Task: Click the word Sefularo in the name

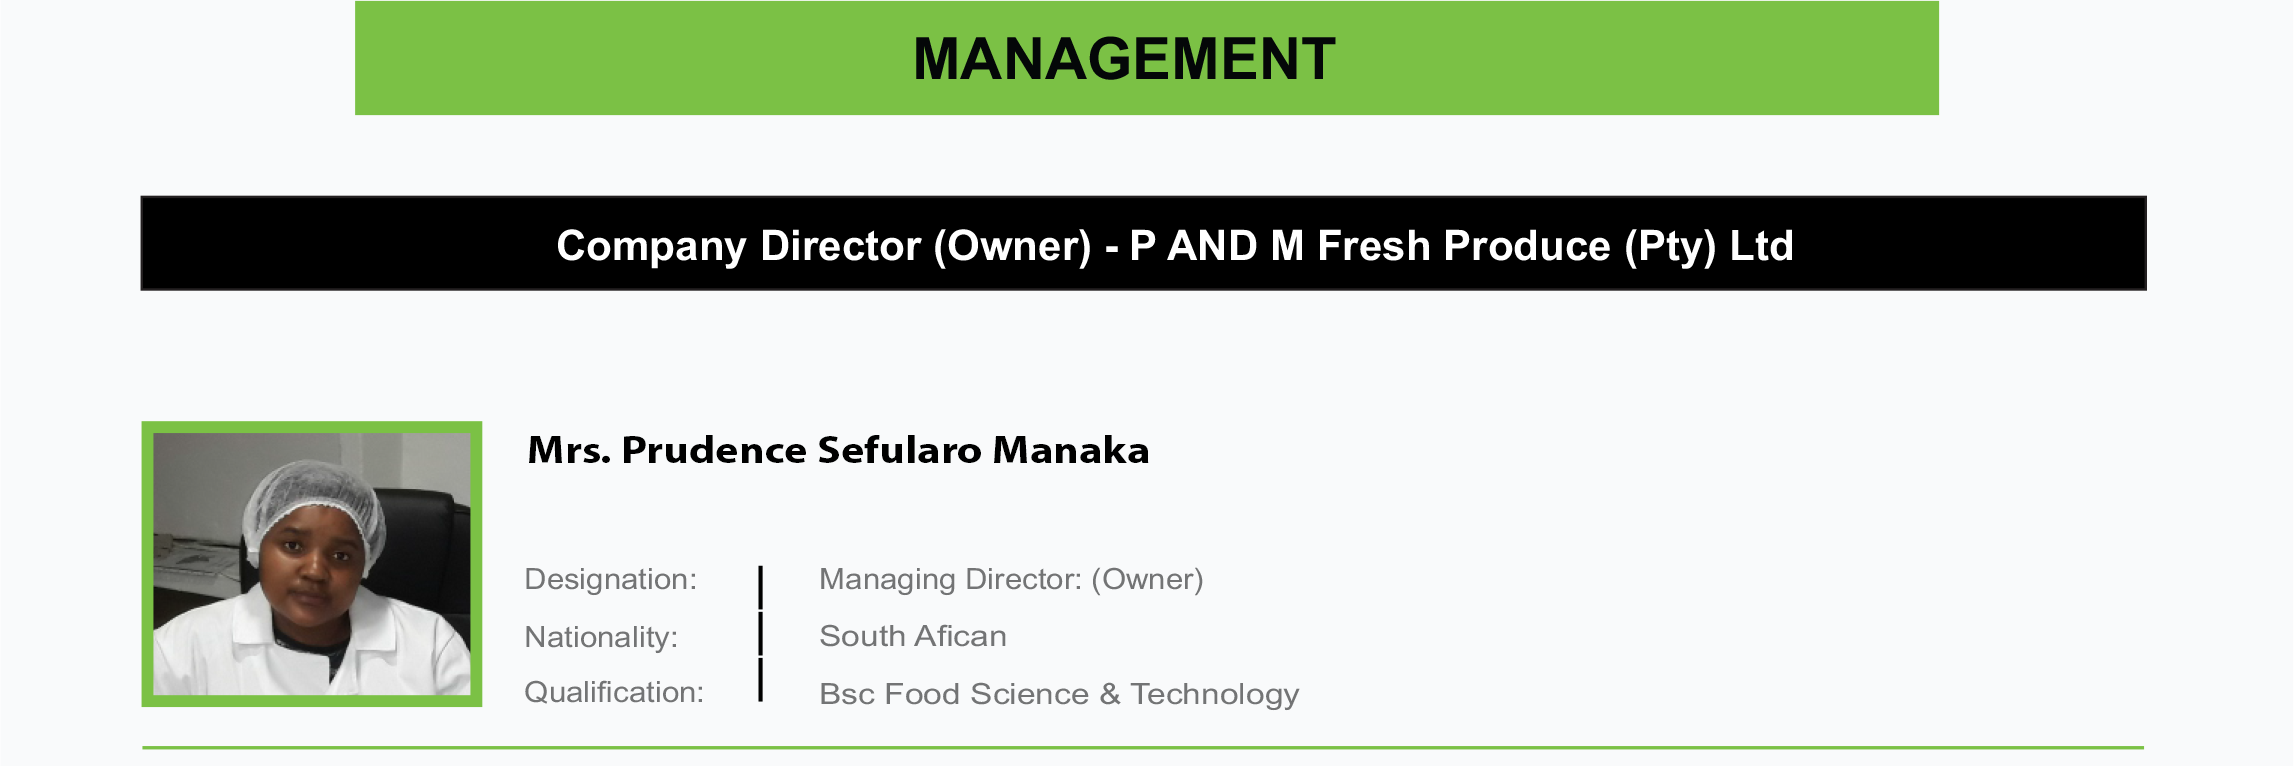Action: point(899,450)
